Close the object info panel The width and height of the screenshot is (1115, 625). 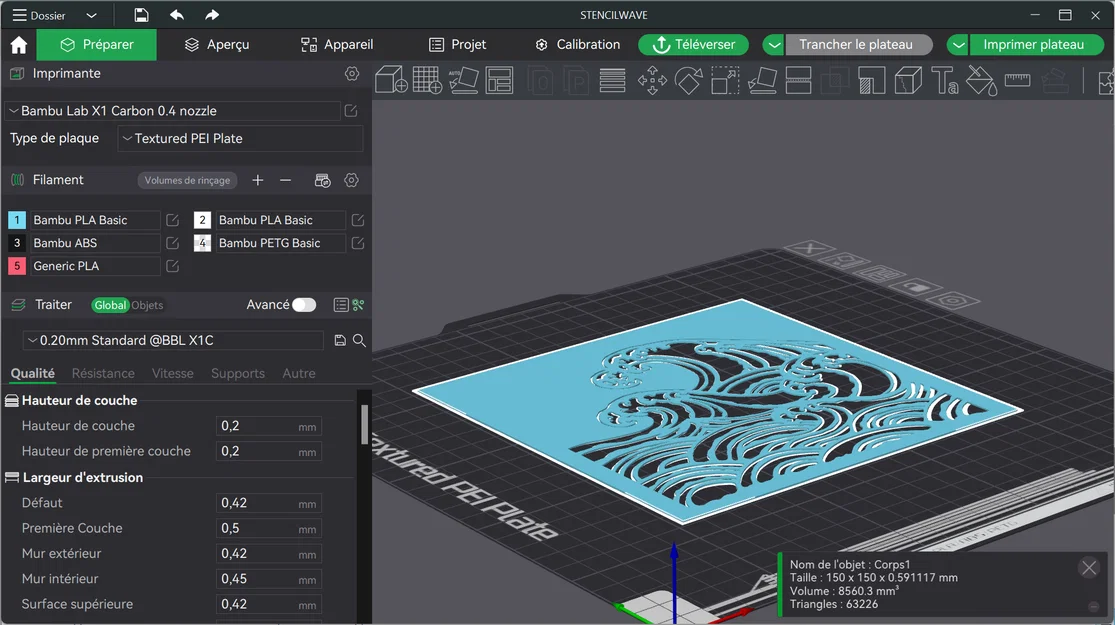tap(1089, 567)
